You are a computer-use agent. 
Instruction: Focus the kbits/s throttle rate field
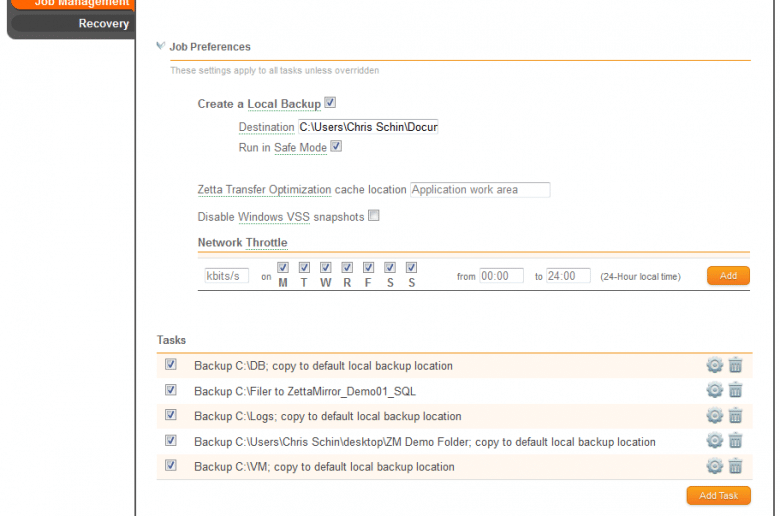click(226, 276)
